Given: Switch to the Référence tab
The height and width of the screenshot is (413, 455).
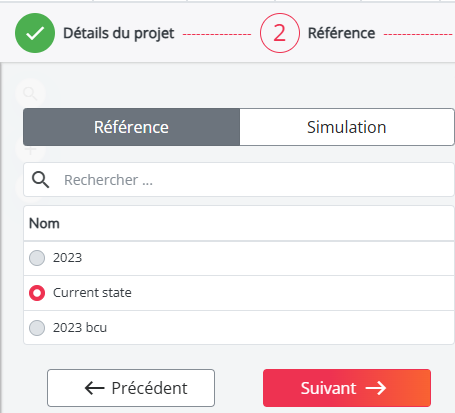Looking at the screenshot, I should coord(131,127).
